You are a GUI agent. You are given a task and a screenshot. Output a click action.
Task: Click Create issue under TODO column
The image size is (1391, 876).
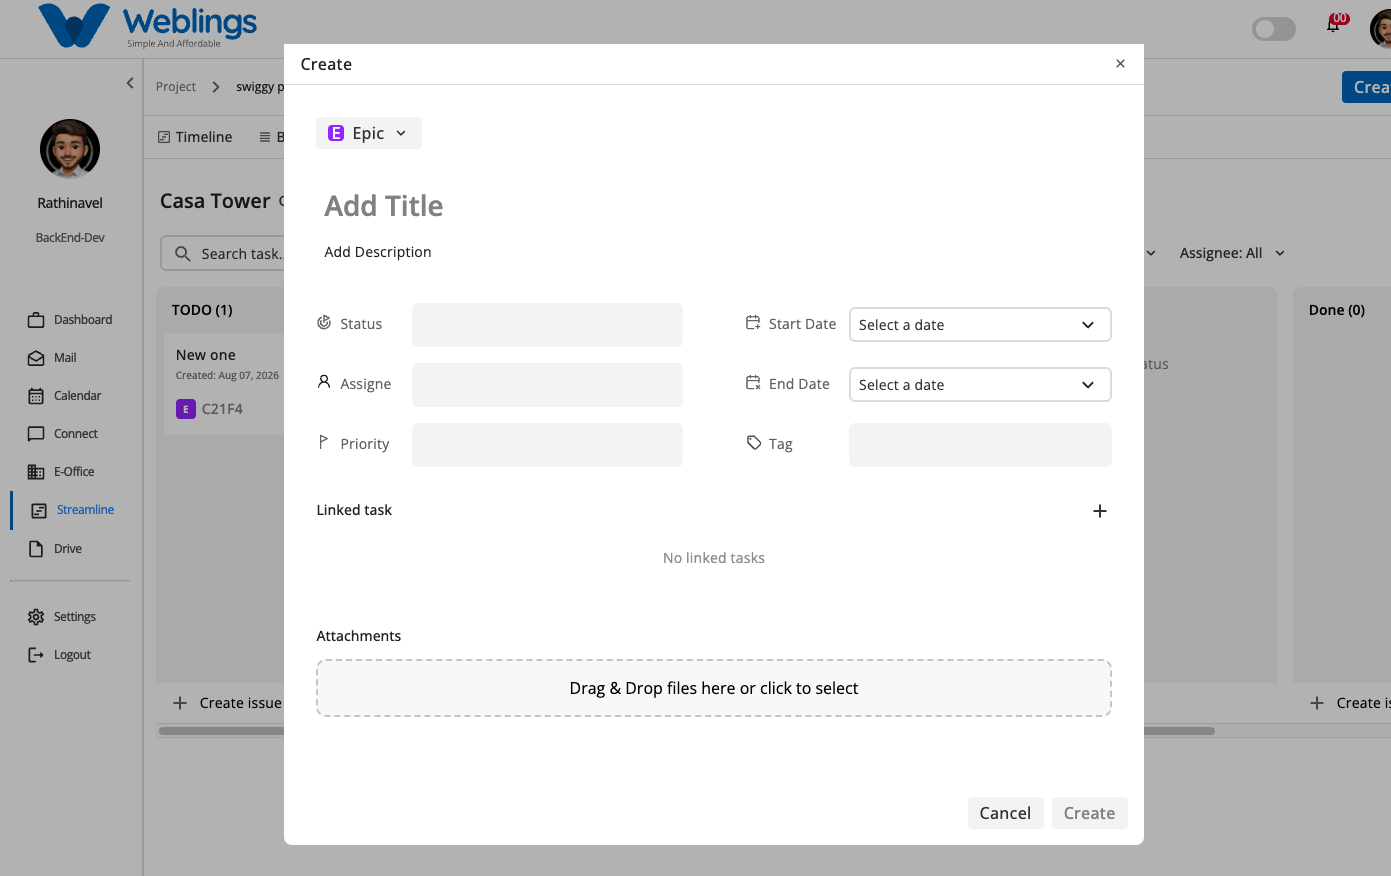[x=228, y=703]
